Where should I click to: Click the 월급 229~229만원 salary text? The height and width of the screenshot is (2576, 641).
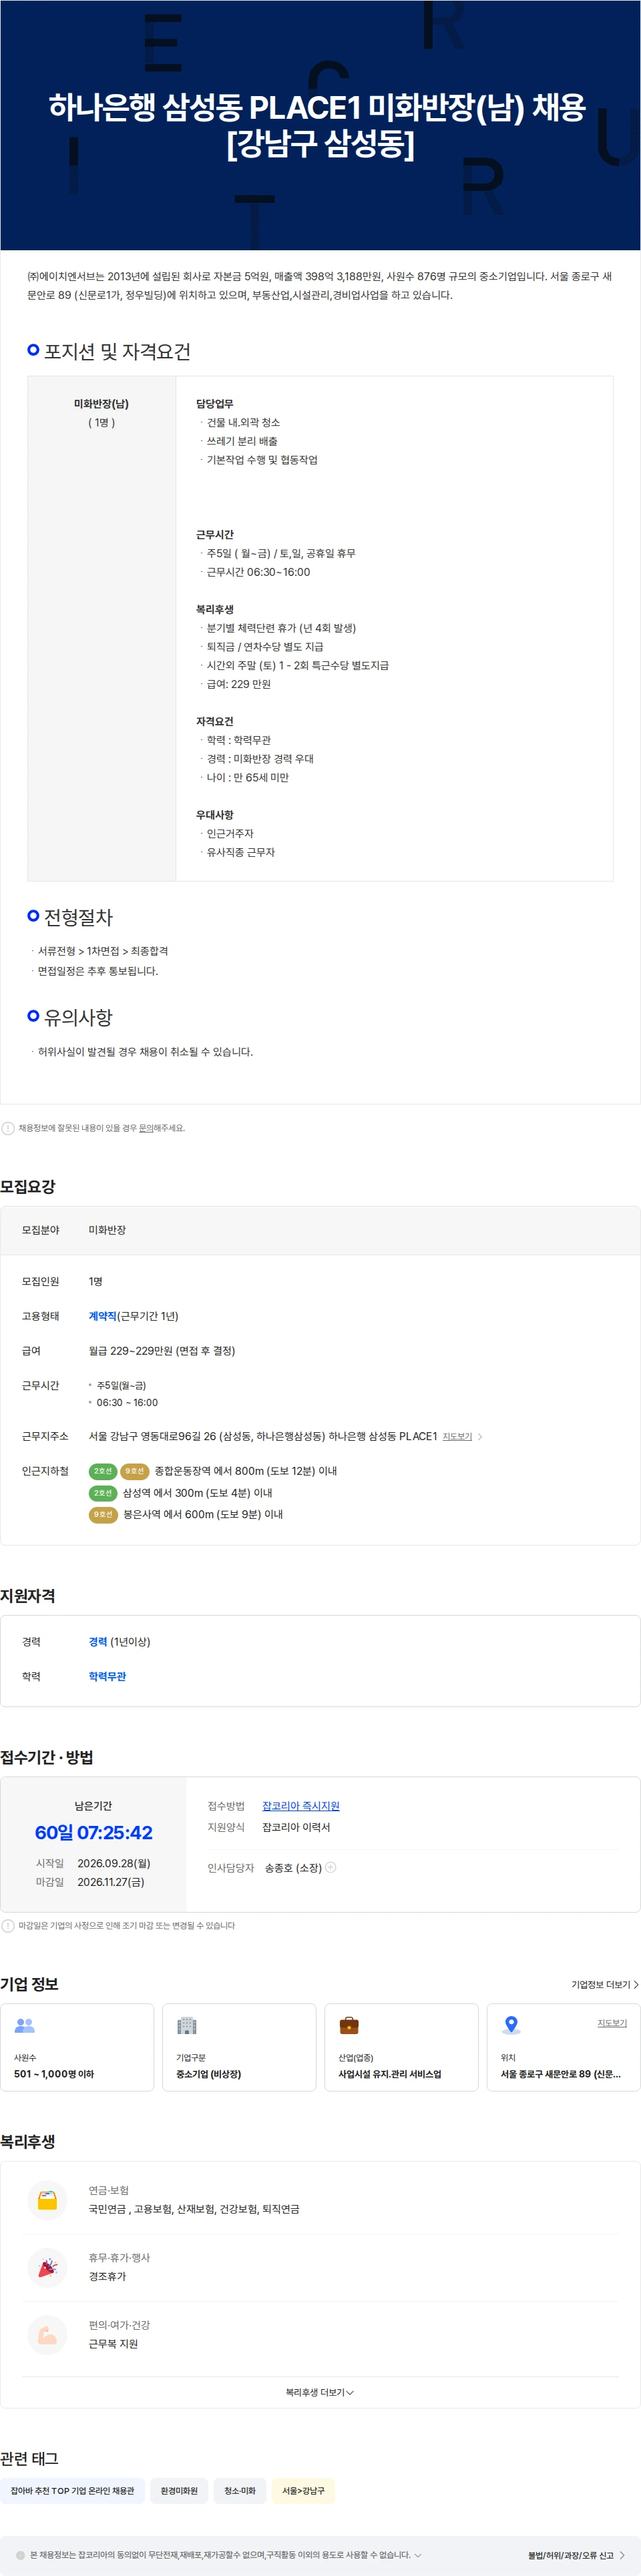(x=162, y=1350)
